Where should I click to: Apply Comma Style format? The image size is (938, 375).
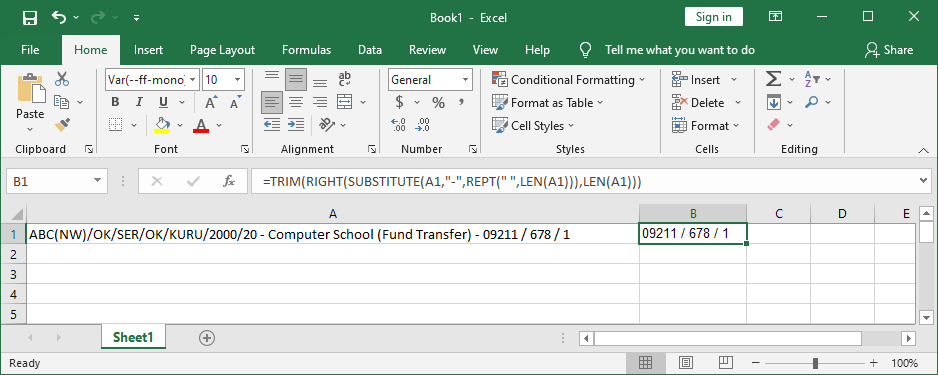[x=461, y=102]
